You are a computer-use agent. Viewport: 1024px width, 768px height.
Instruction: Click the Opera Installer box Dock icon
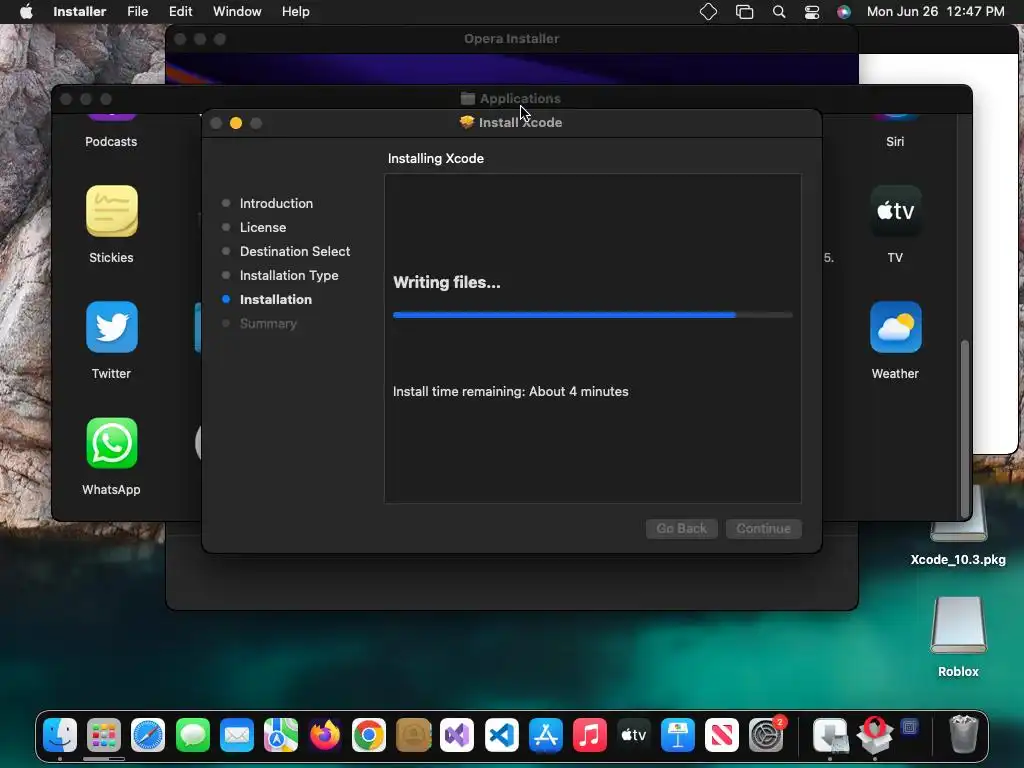pos(874,735)
